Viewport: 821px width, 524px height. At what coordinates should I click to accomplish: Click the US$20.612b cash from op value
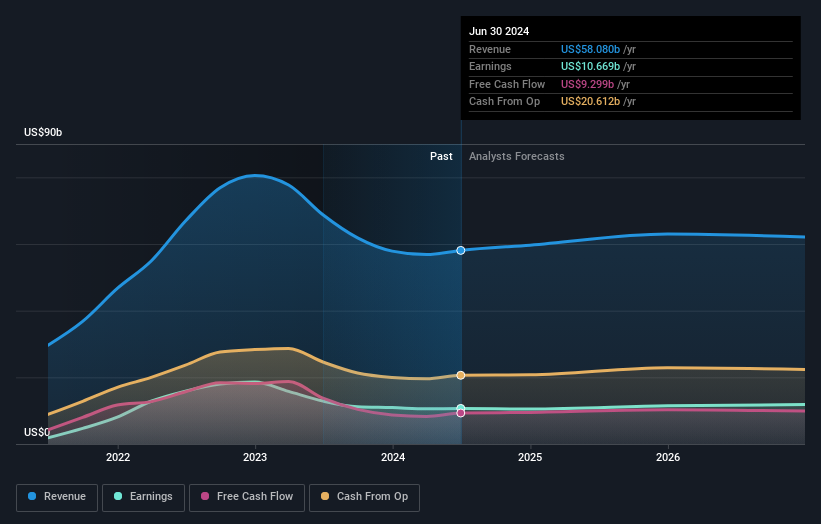(590, 102)
